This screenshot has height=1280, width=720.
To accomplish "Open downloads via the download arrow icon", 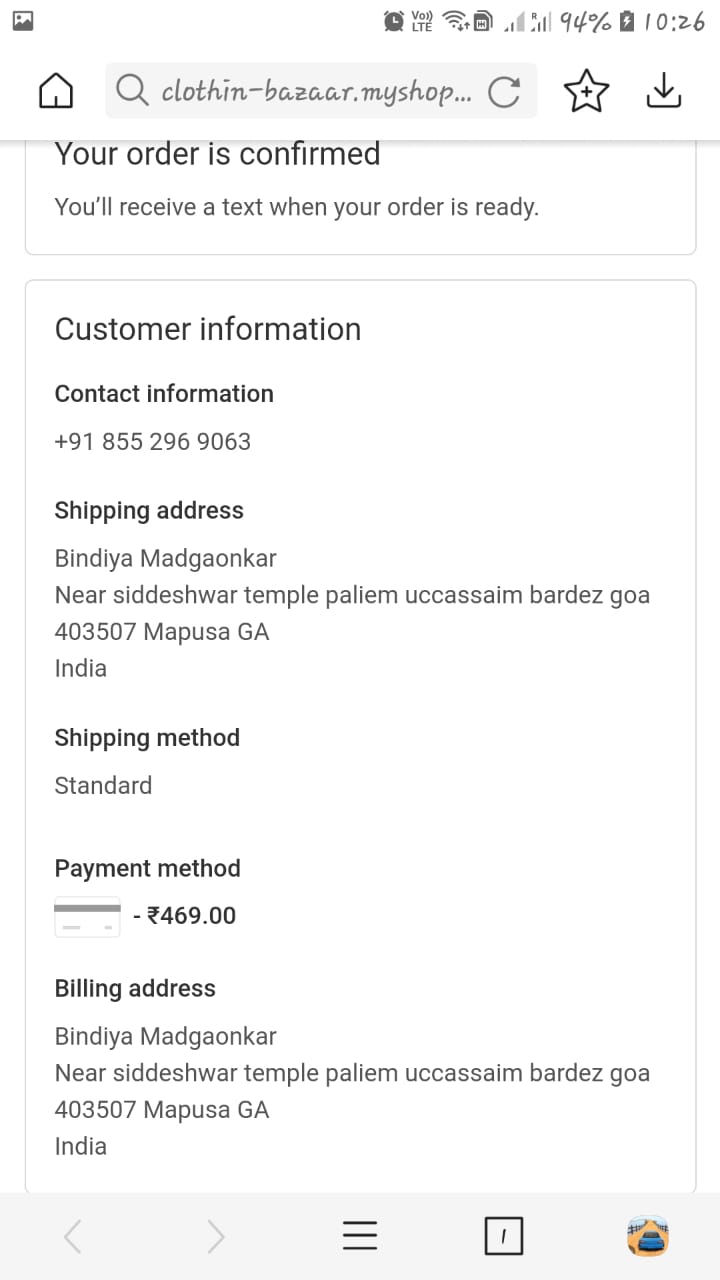I will click(x=664, y=91).
